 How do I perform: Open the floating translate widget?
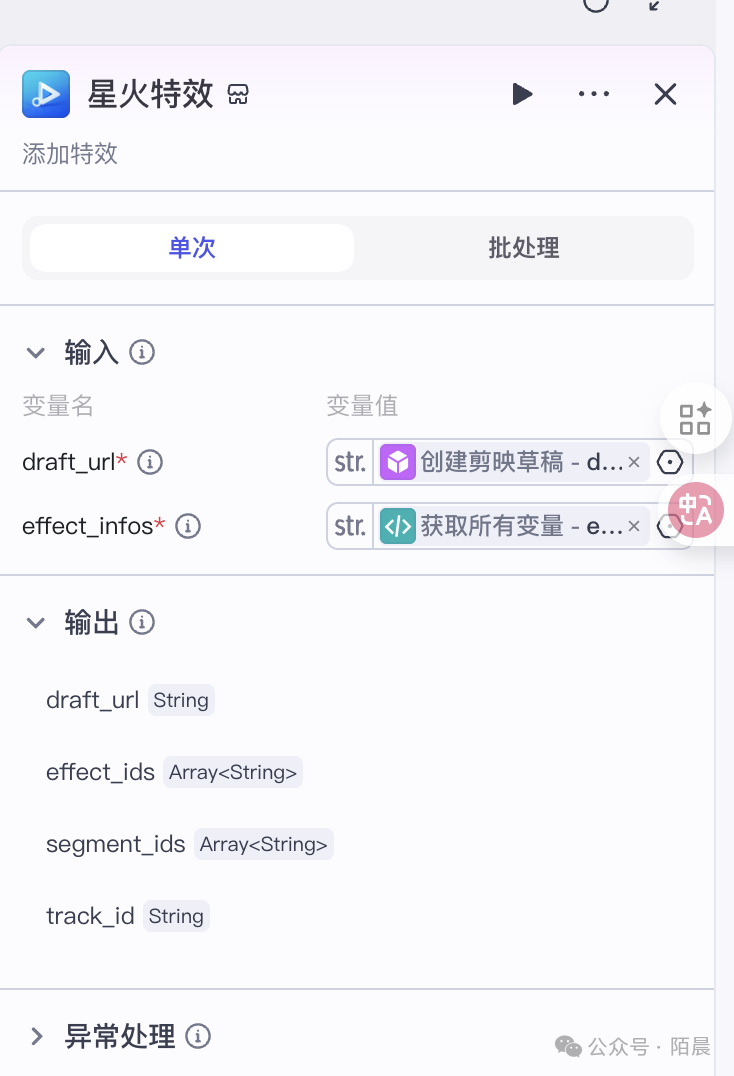pos(696,509)
